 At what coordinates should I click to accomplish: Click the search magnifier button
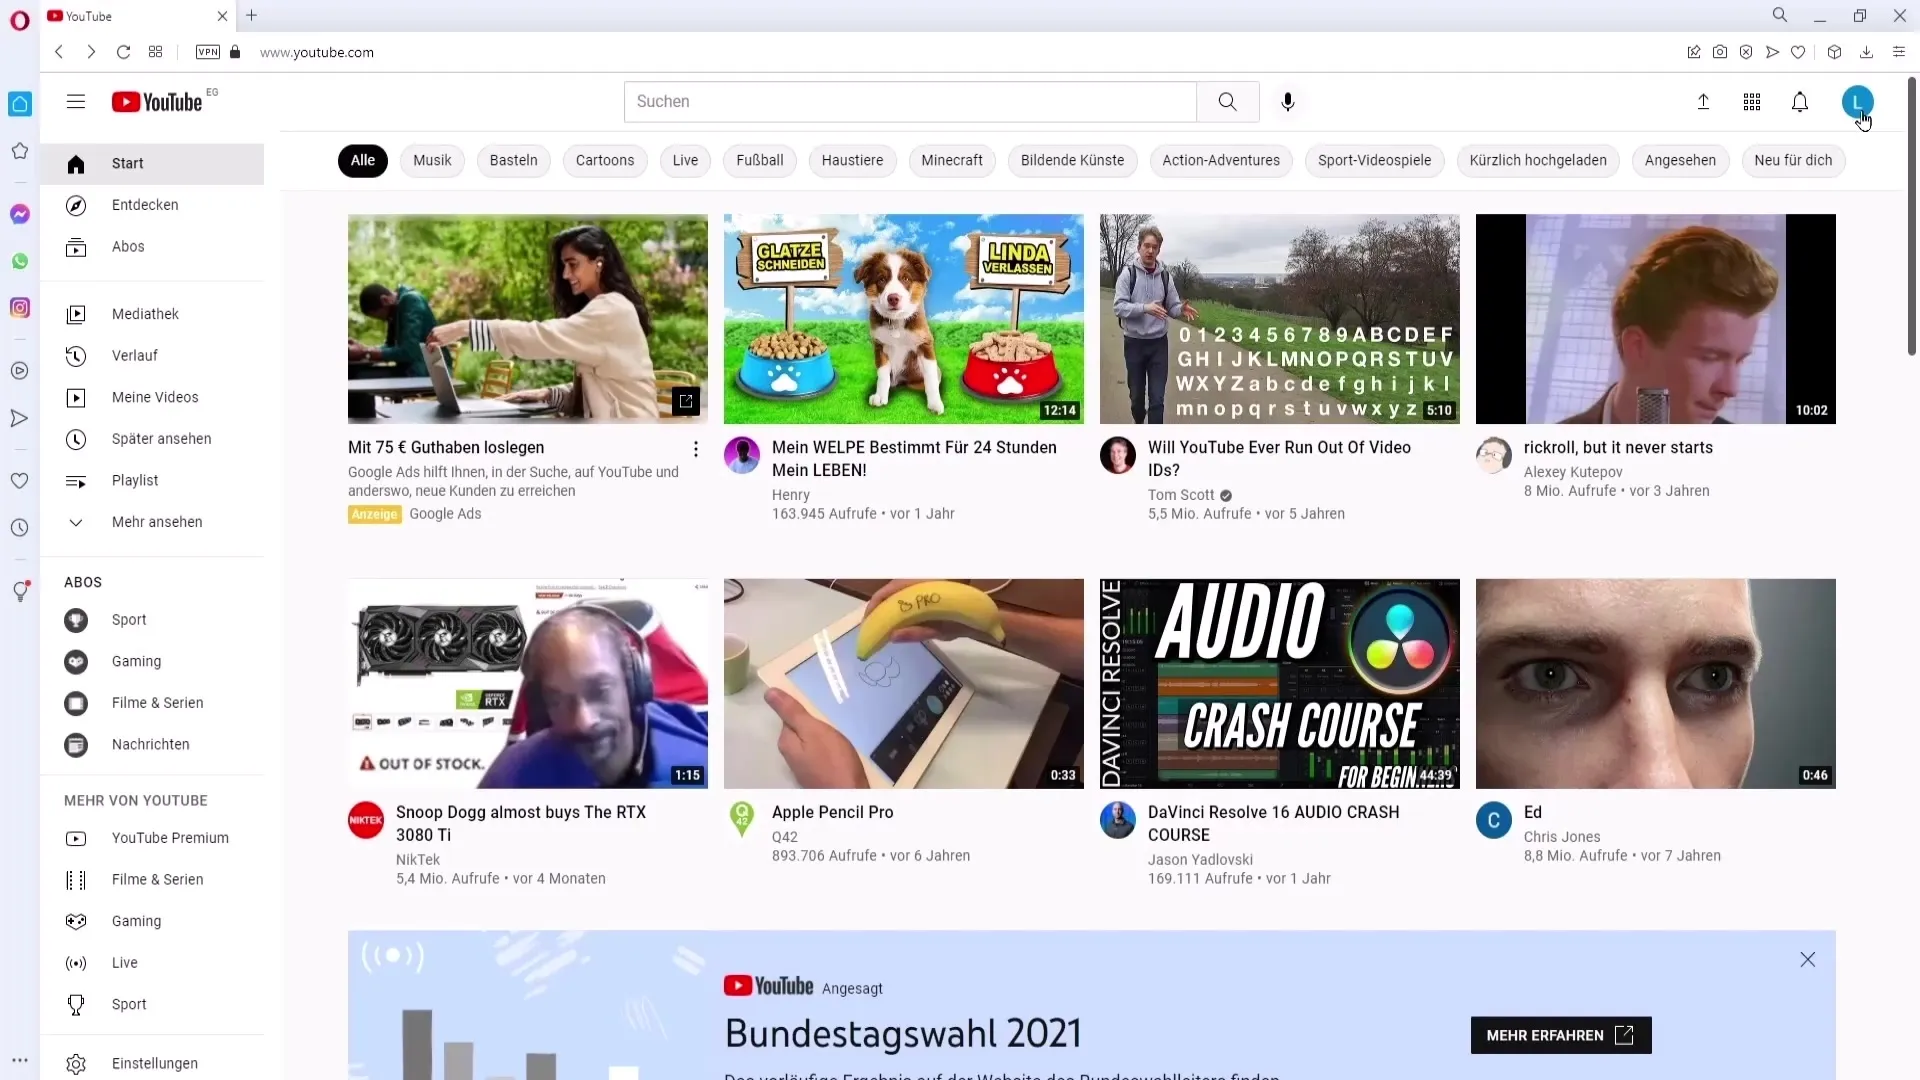coord(1227,101)
